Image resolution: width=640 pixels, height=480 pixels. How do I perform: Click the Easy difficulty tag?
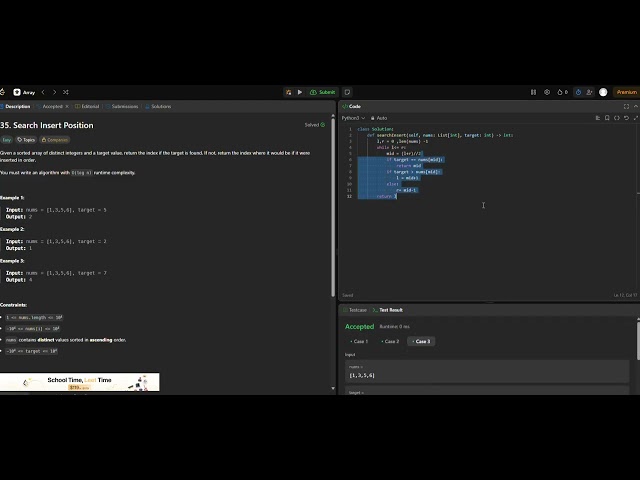click(7, 140)
